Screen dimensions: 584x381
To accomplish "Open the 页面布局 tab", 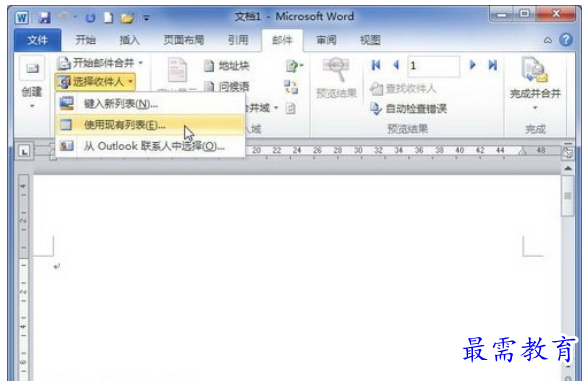I will [184, 40].
